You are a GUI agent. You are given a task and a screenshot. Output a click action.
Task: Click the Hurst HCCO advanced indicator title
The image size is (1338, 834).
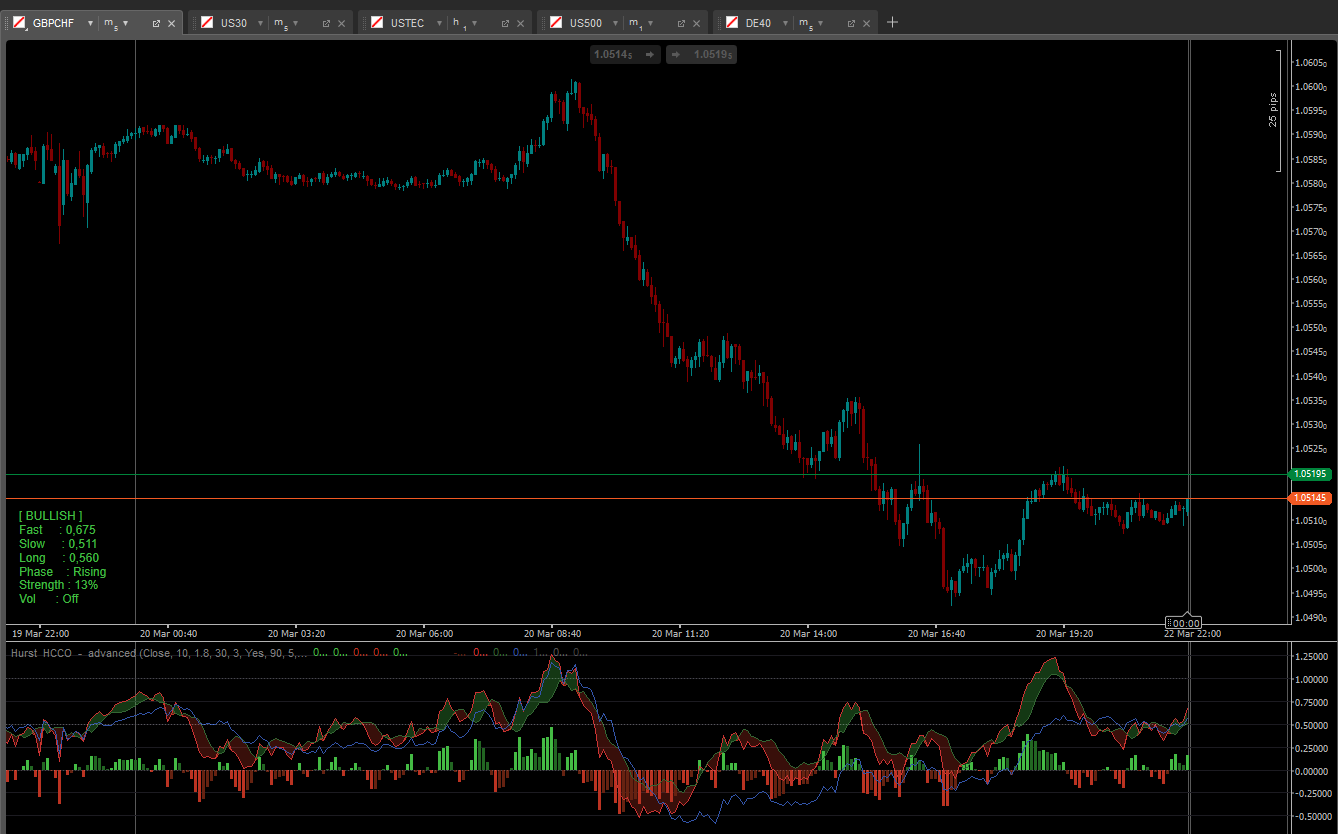click(73, 653)
